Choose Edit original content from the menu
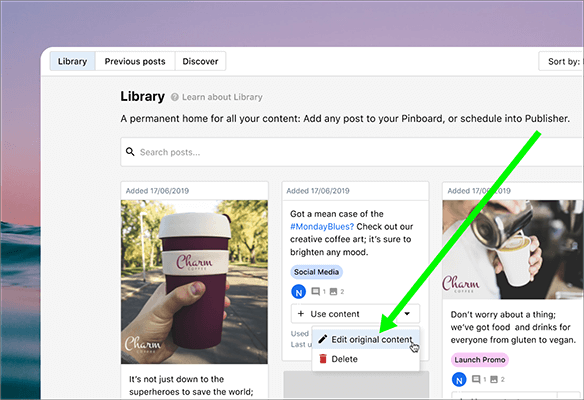This screenshot has height=400, width=584. pyautogui.click(x=366, y=339)
